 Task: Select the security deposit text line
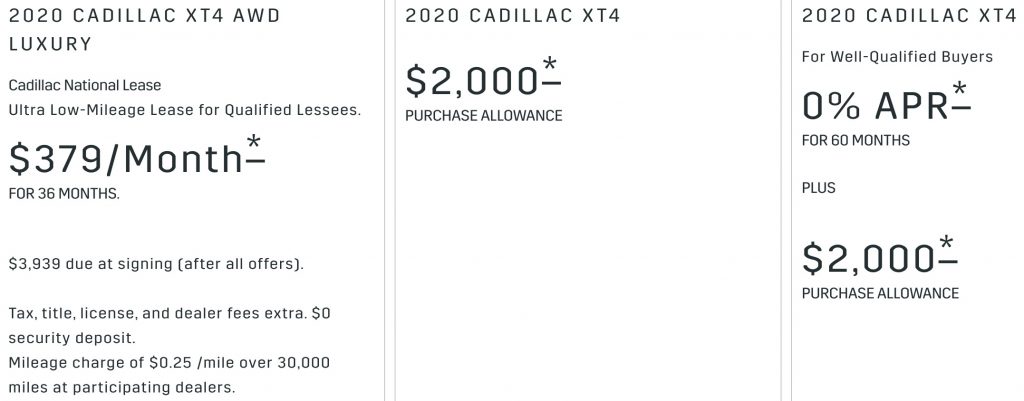tap(72, 339)
